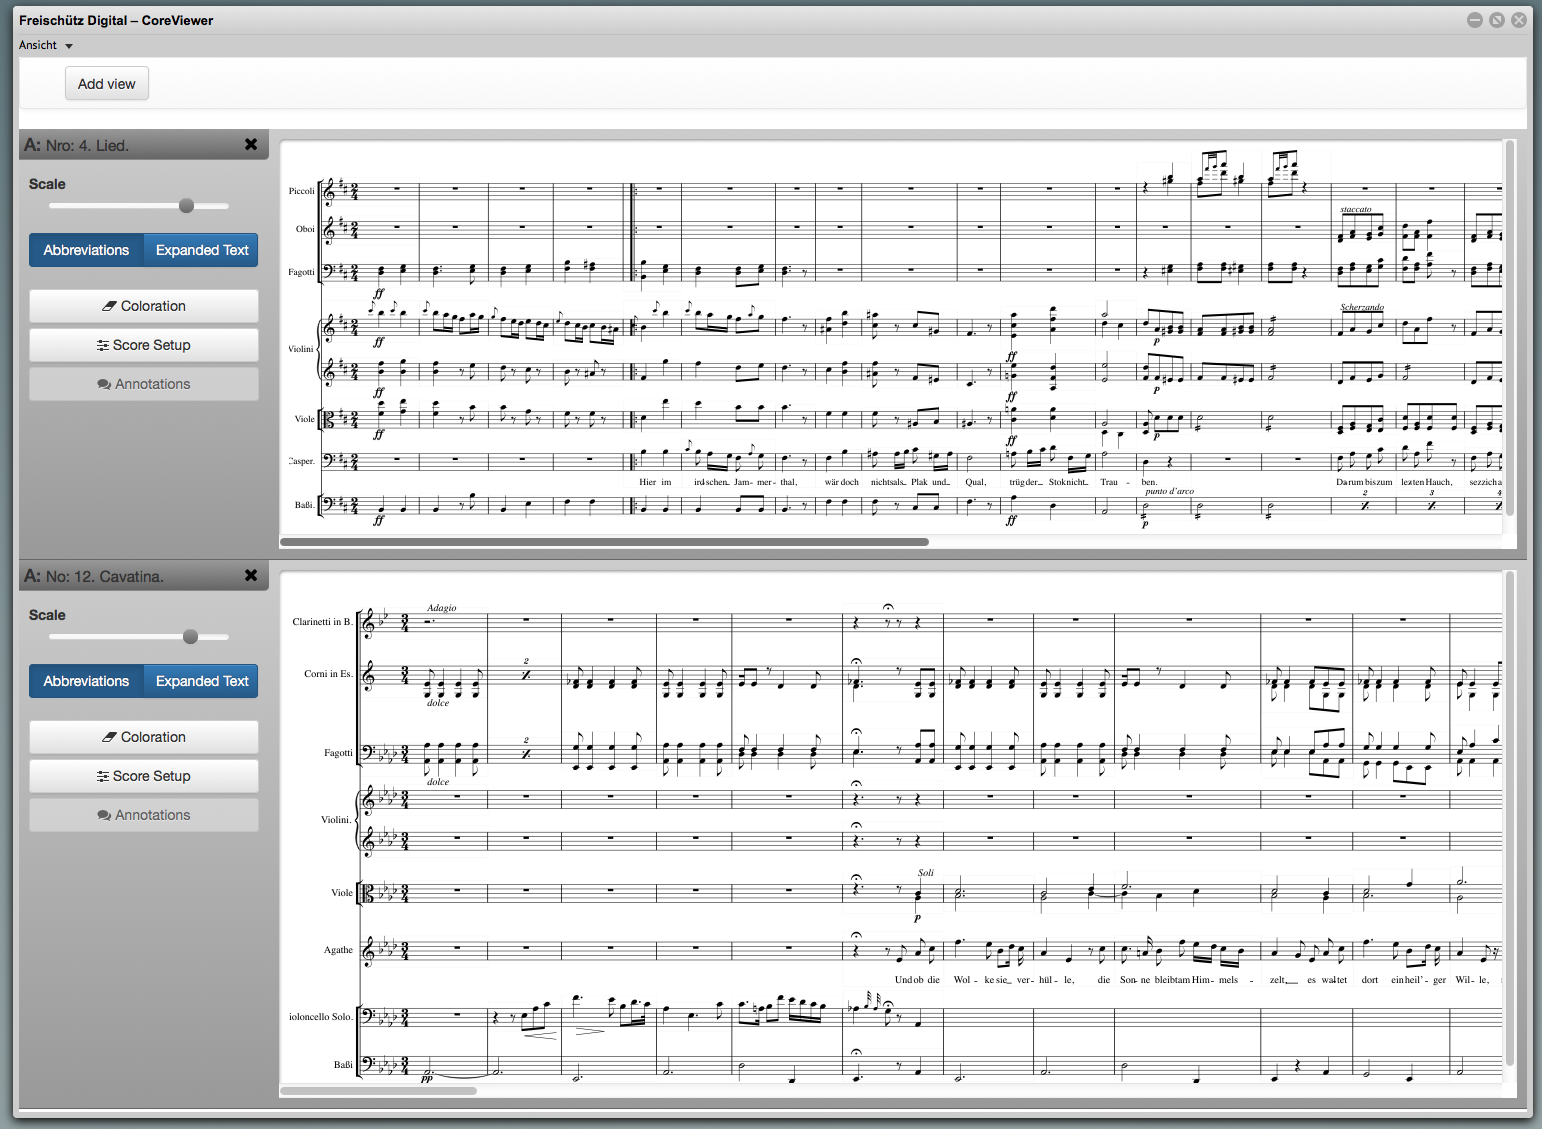
Task: Open Coloration for Nro: 4. Lied.
Action: 144,306
